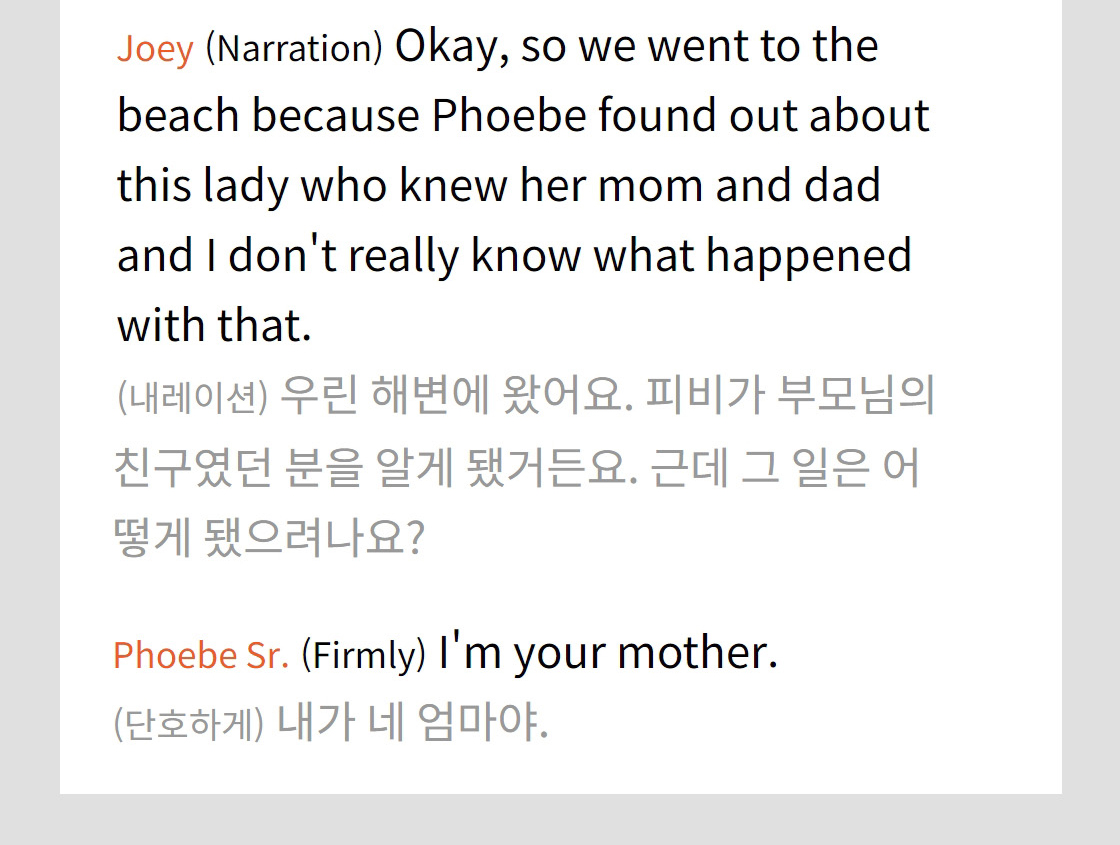Click the Korean label (단호하게)
The height and width of the screenshot is (845, 1120).
click(189, 724)
